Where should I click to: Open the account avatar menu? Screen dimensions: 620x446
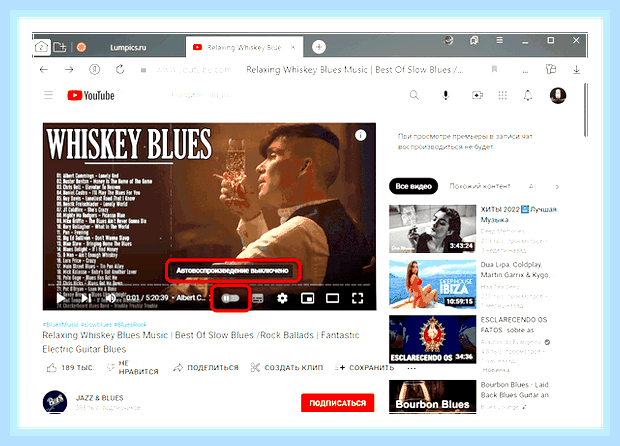[x=558, y=95]
